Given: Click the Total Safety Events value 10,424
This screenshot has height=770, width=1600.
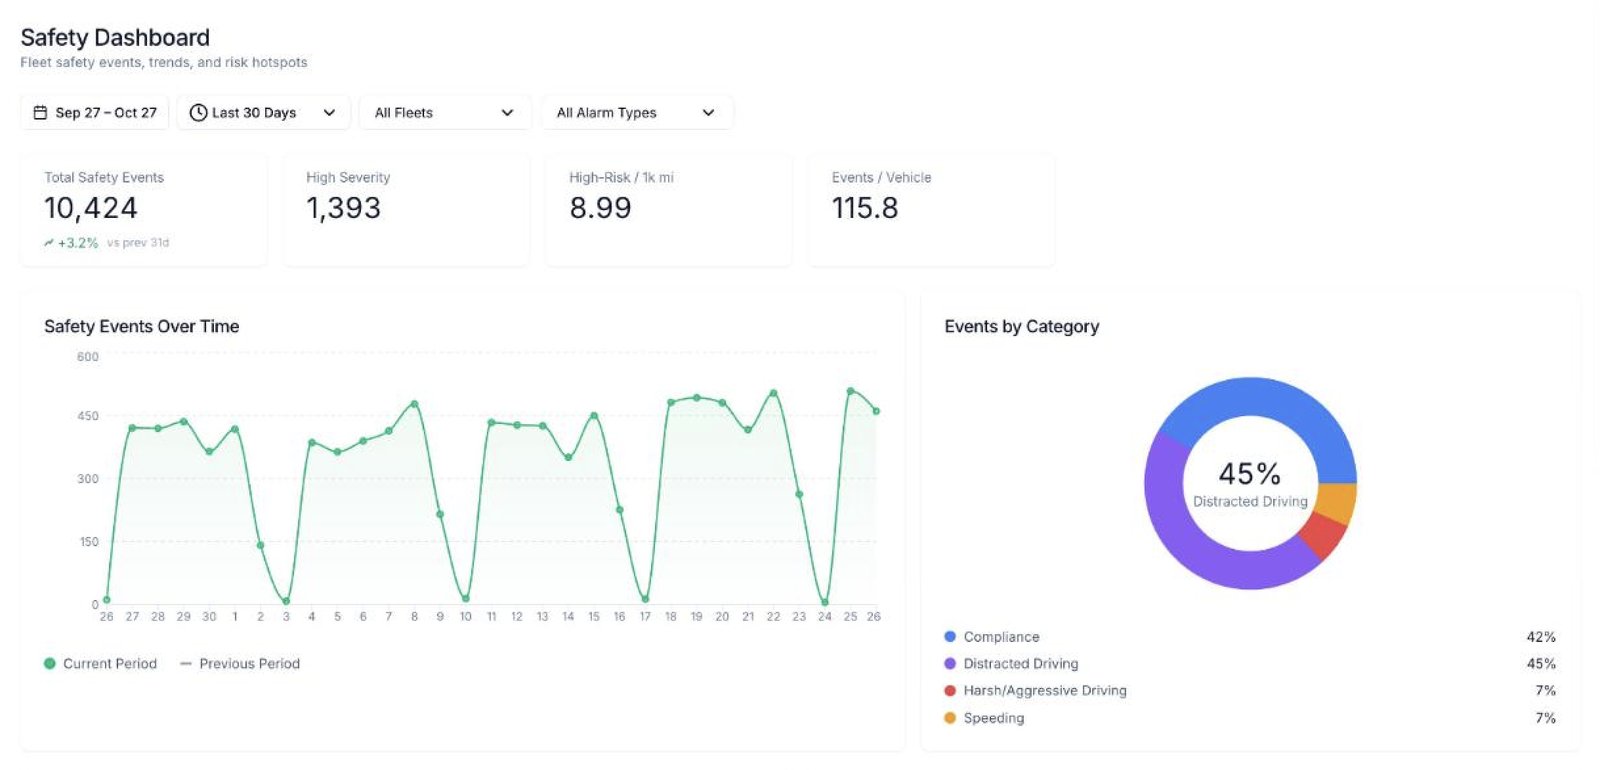Looking at the screenshot, I should tap(91, 208).
